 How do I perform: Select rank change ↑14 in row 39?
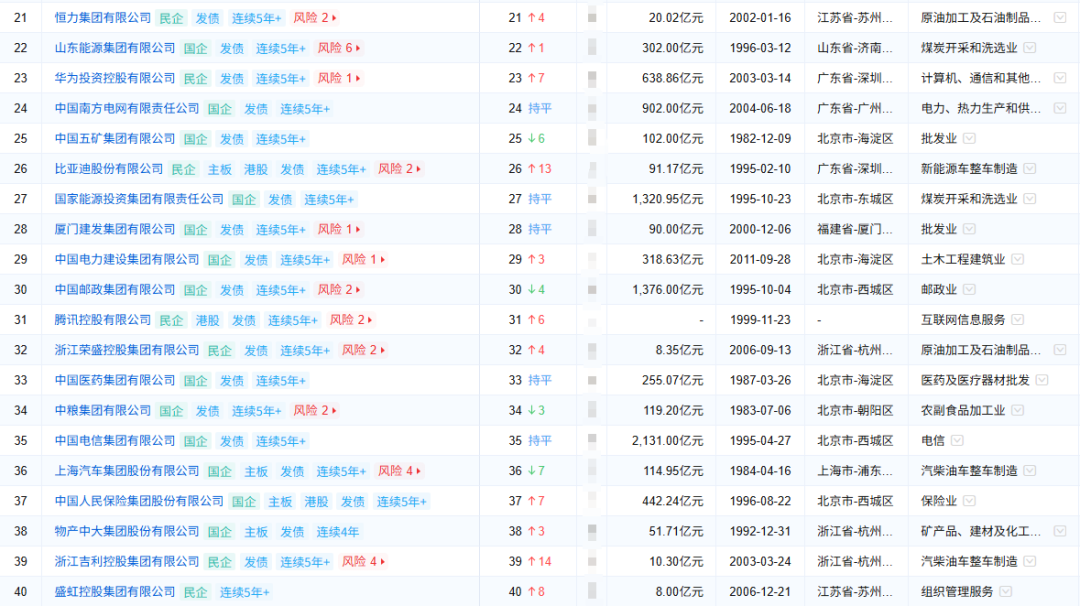click(540, 562)
